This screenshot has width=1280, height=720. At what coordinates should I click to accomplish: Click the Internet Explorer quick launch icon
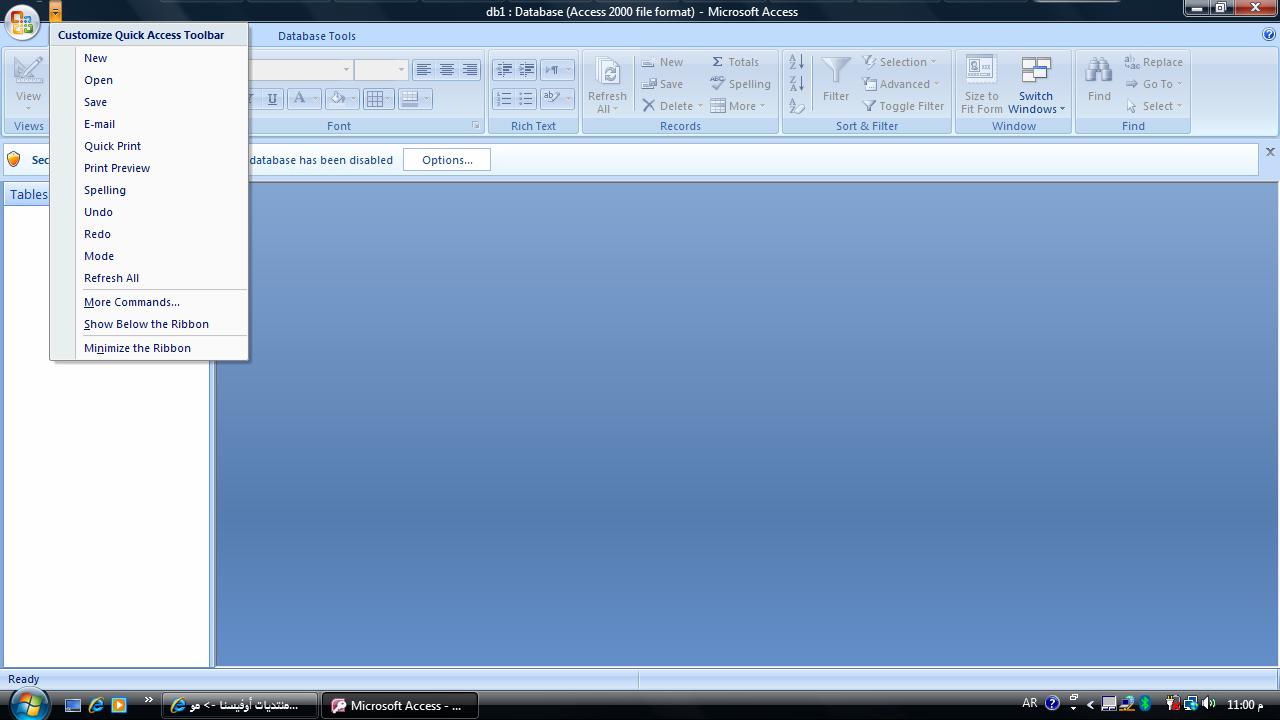click(x=96, y=705)
